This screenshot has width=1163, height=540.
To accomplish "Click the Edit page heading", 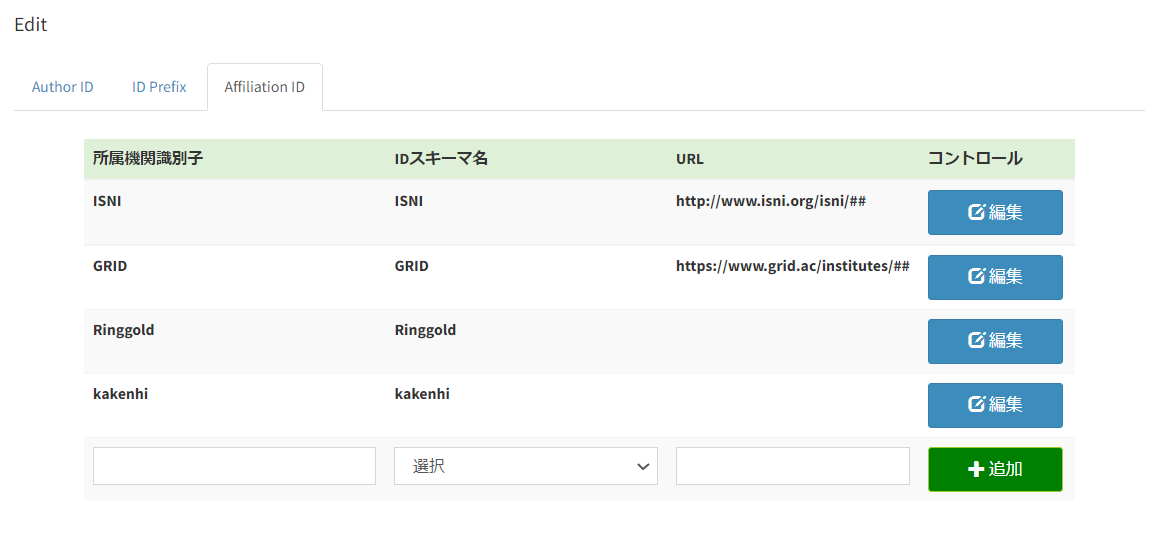I will click(x=30, y=25).
